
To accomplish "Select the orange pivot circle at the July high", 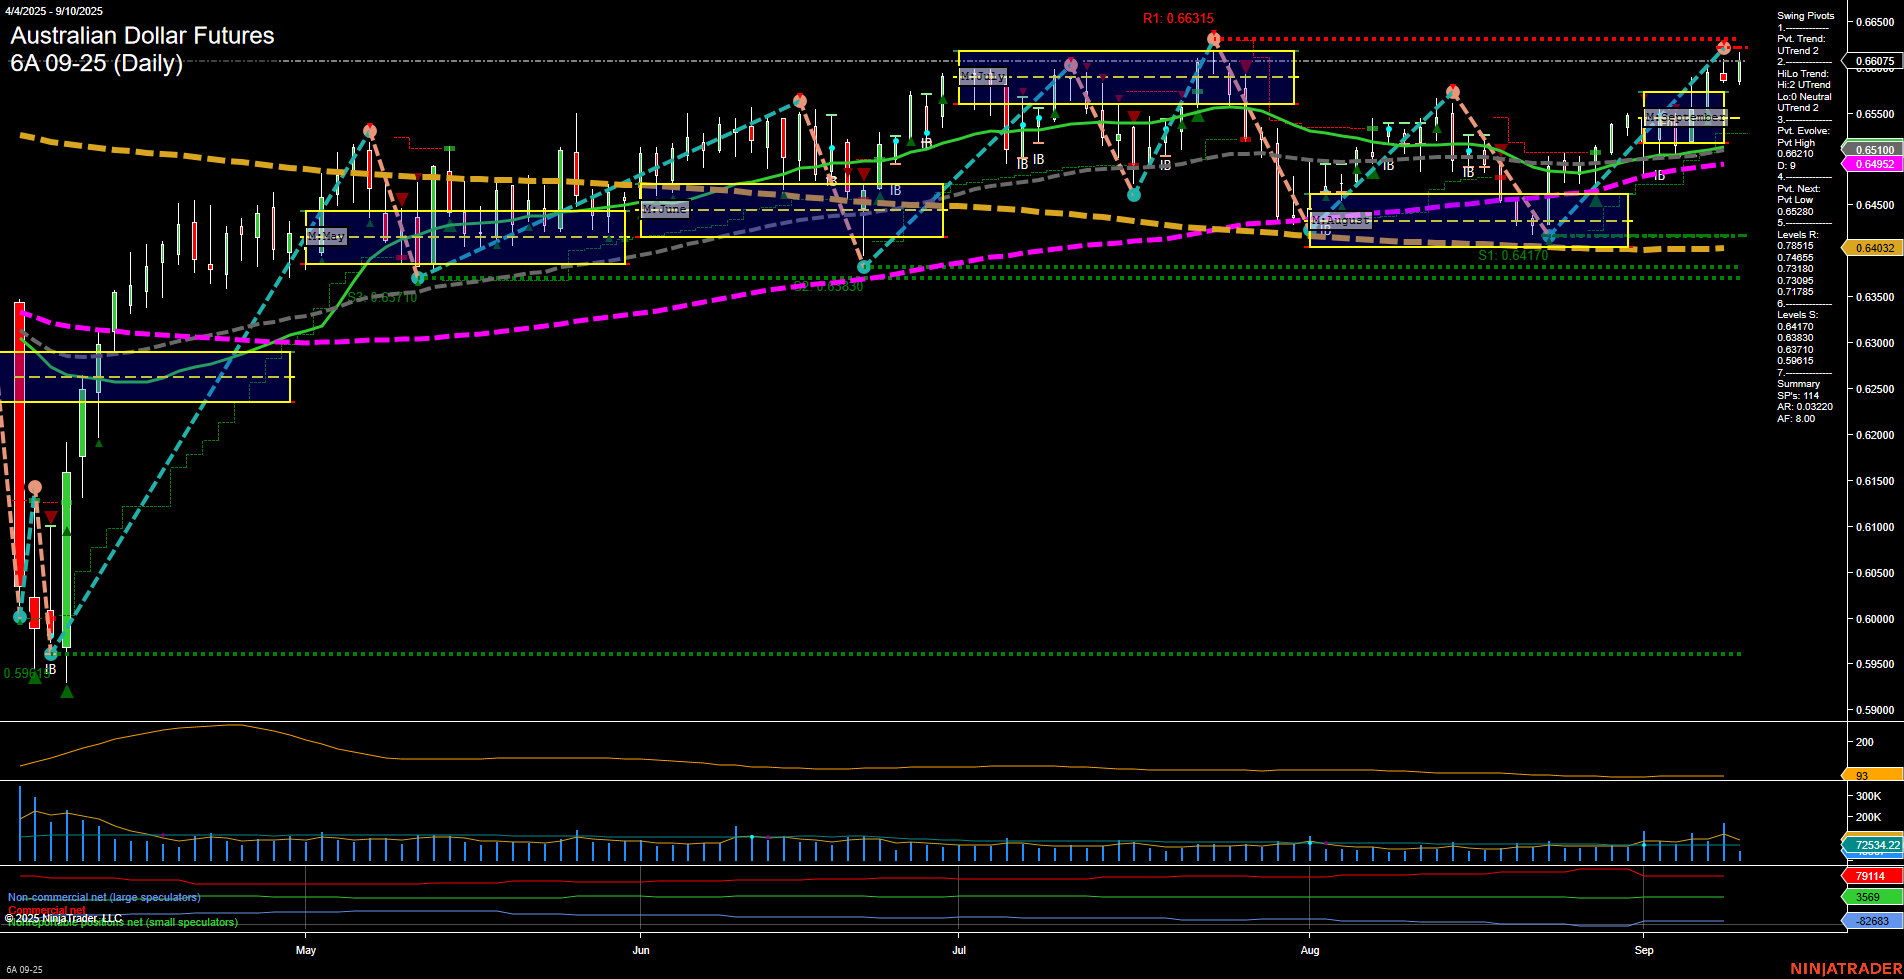I will point(1213,38).
